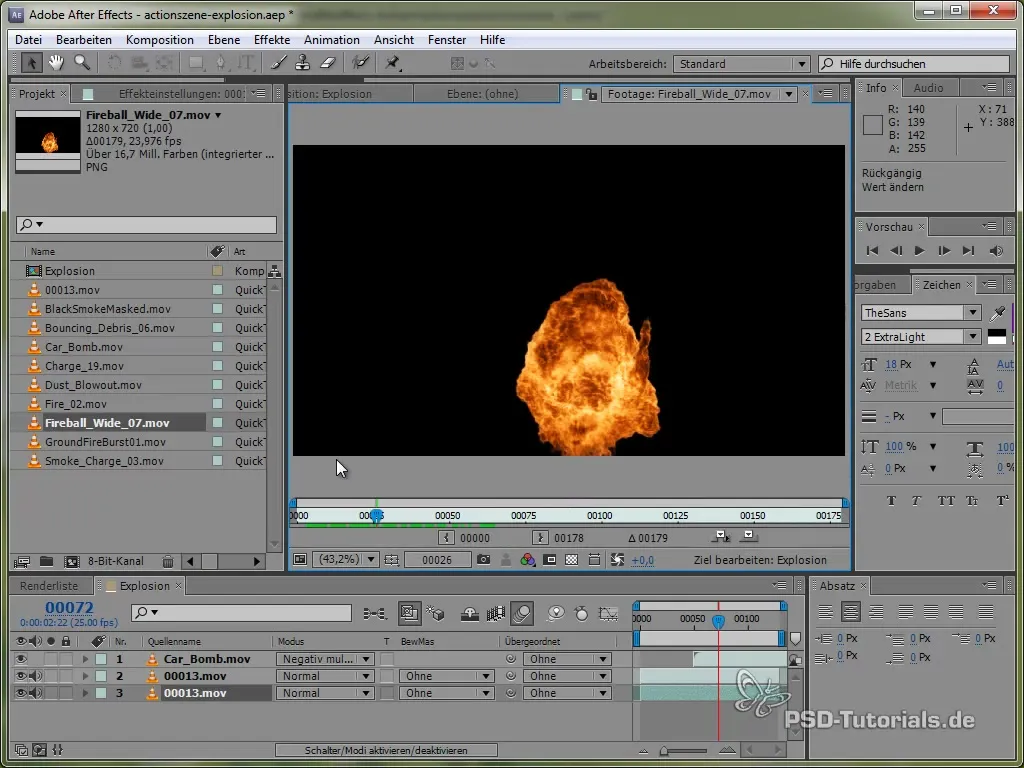Apply faux bold in Zeichen panel

click(x=891, y=501)
